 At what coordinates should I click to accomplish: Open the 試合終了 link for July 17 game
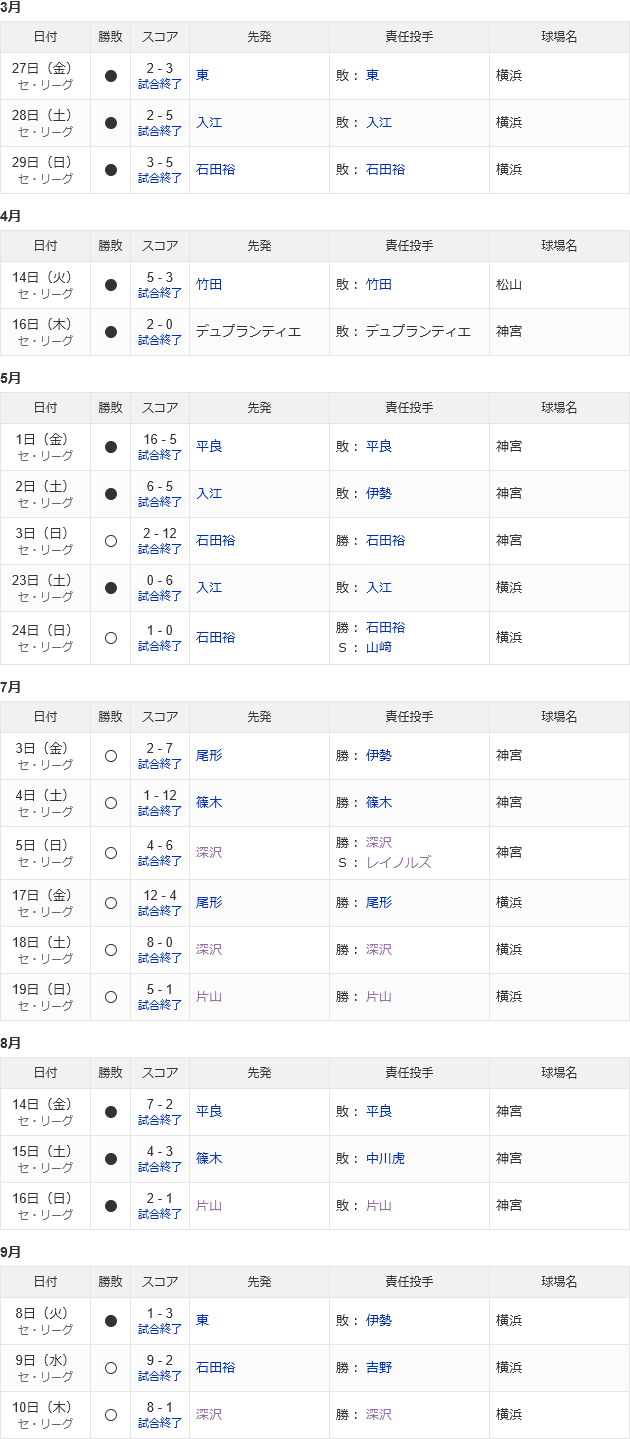pyautogui.click(x=160, y=911)
